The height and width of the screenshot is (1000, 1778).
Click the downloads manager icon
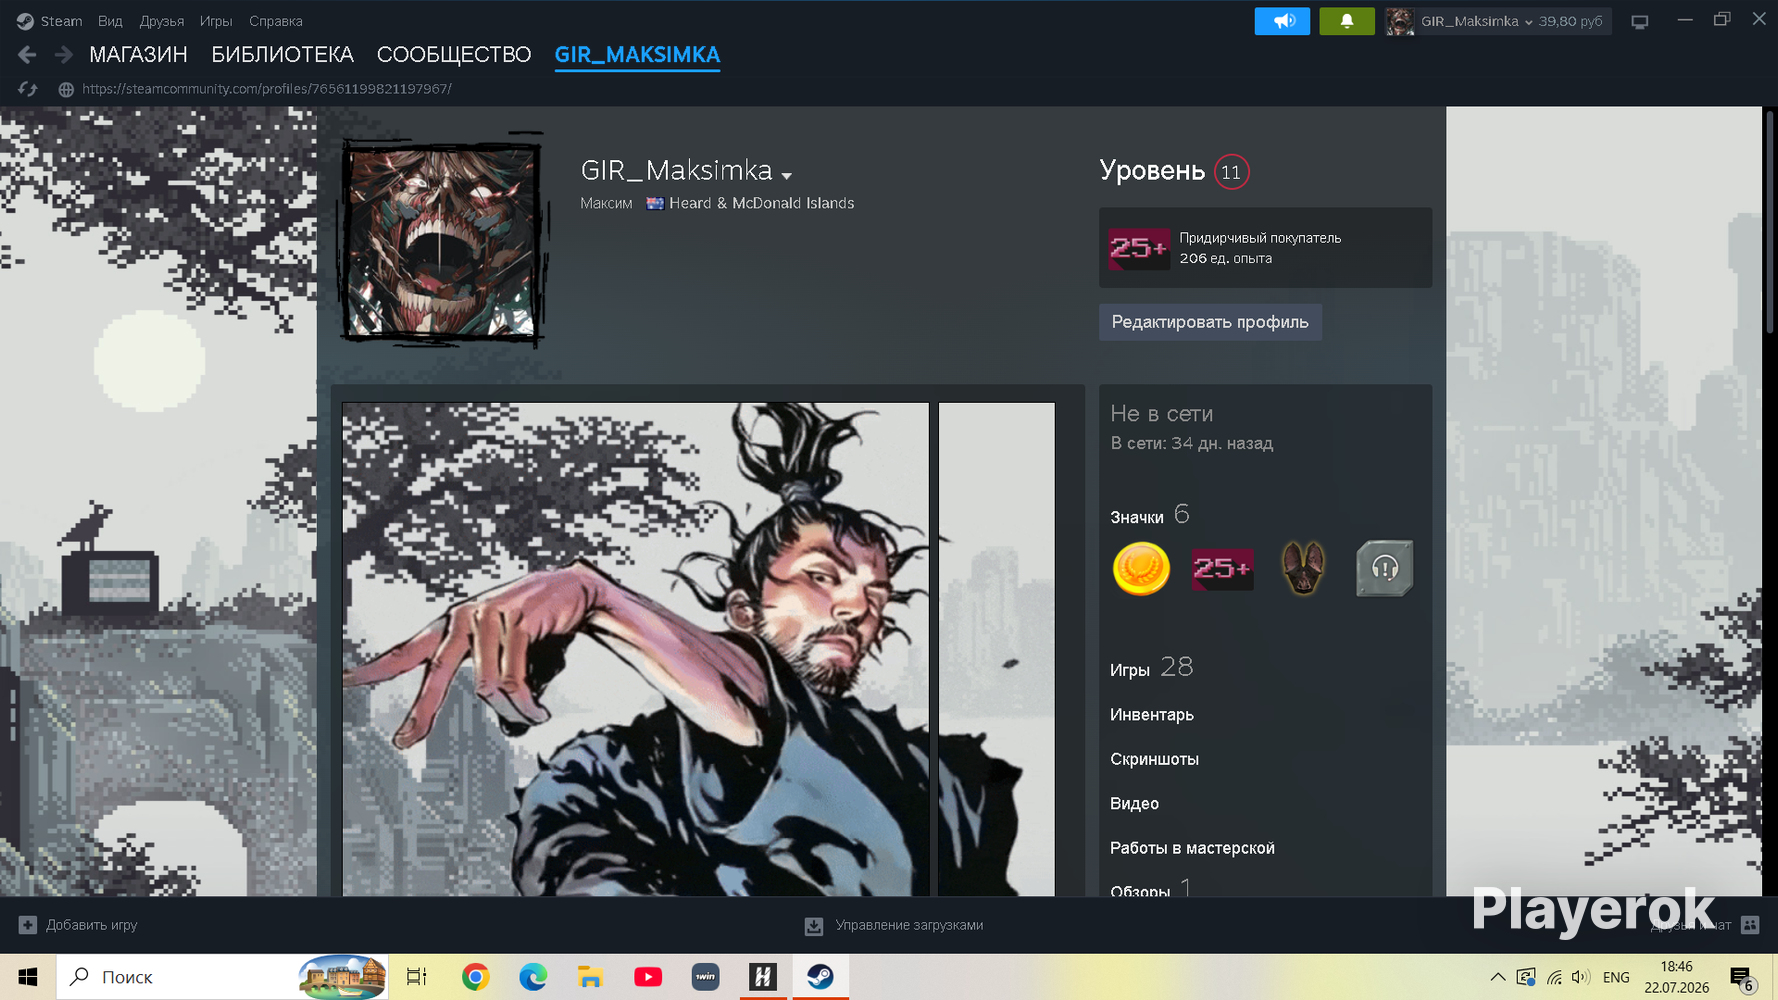[x=814, y=926]
